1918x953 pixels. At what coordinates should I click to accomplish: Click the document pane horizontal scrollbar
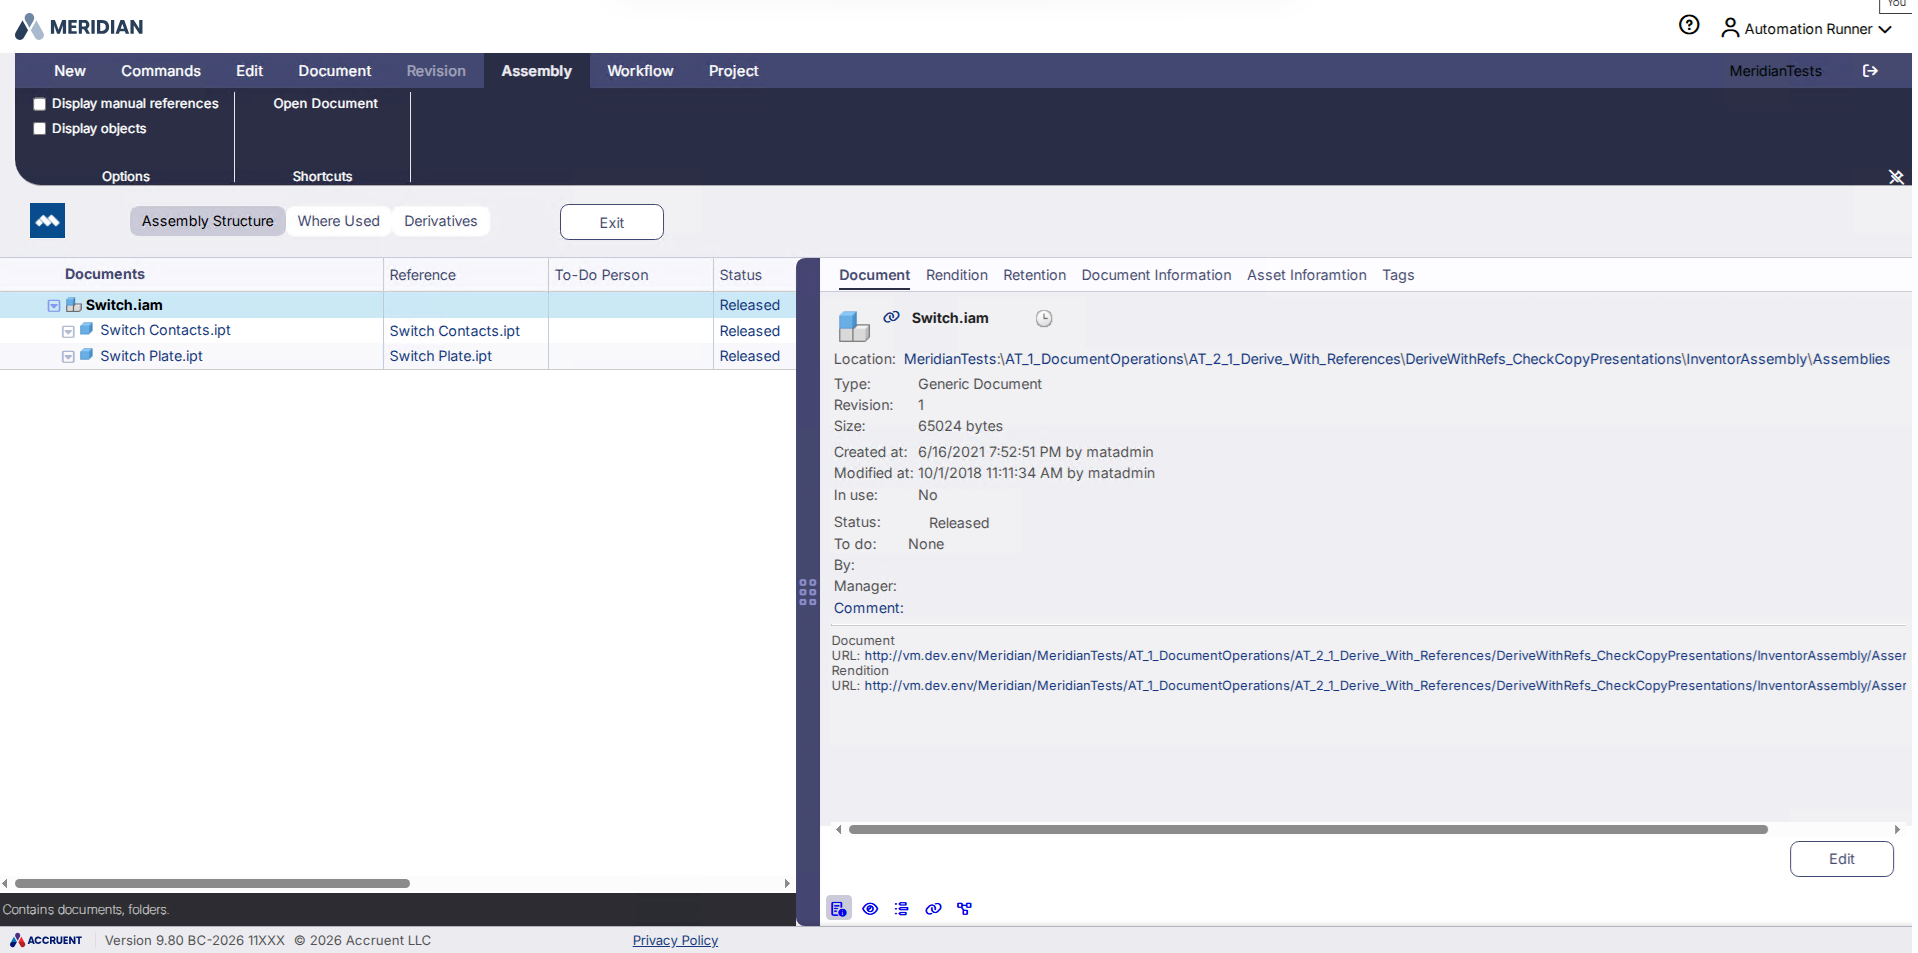[1308, 829]
